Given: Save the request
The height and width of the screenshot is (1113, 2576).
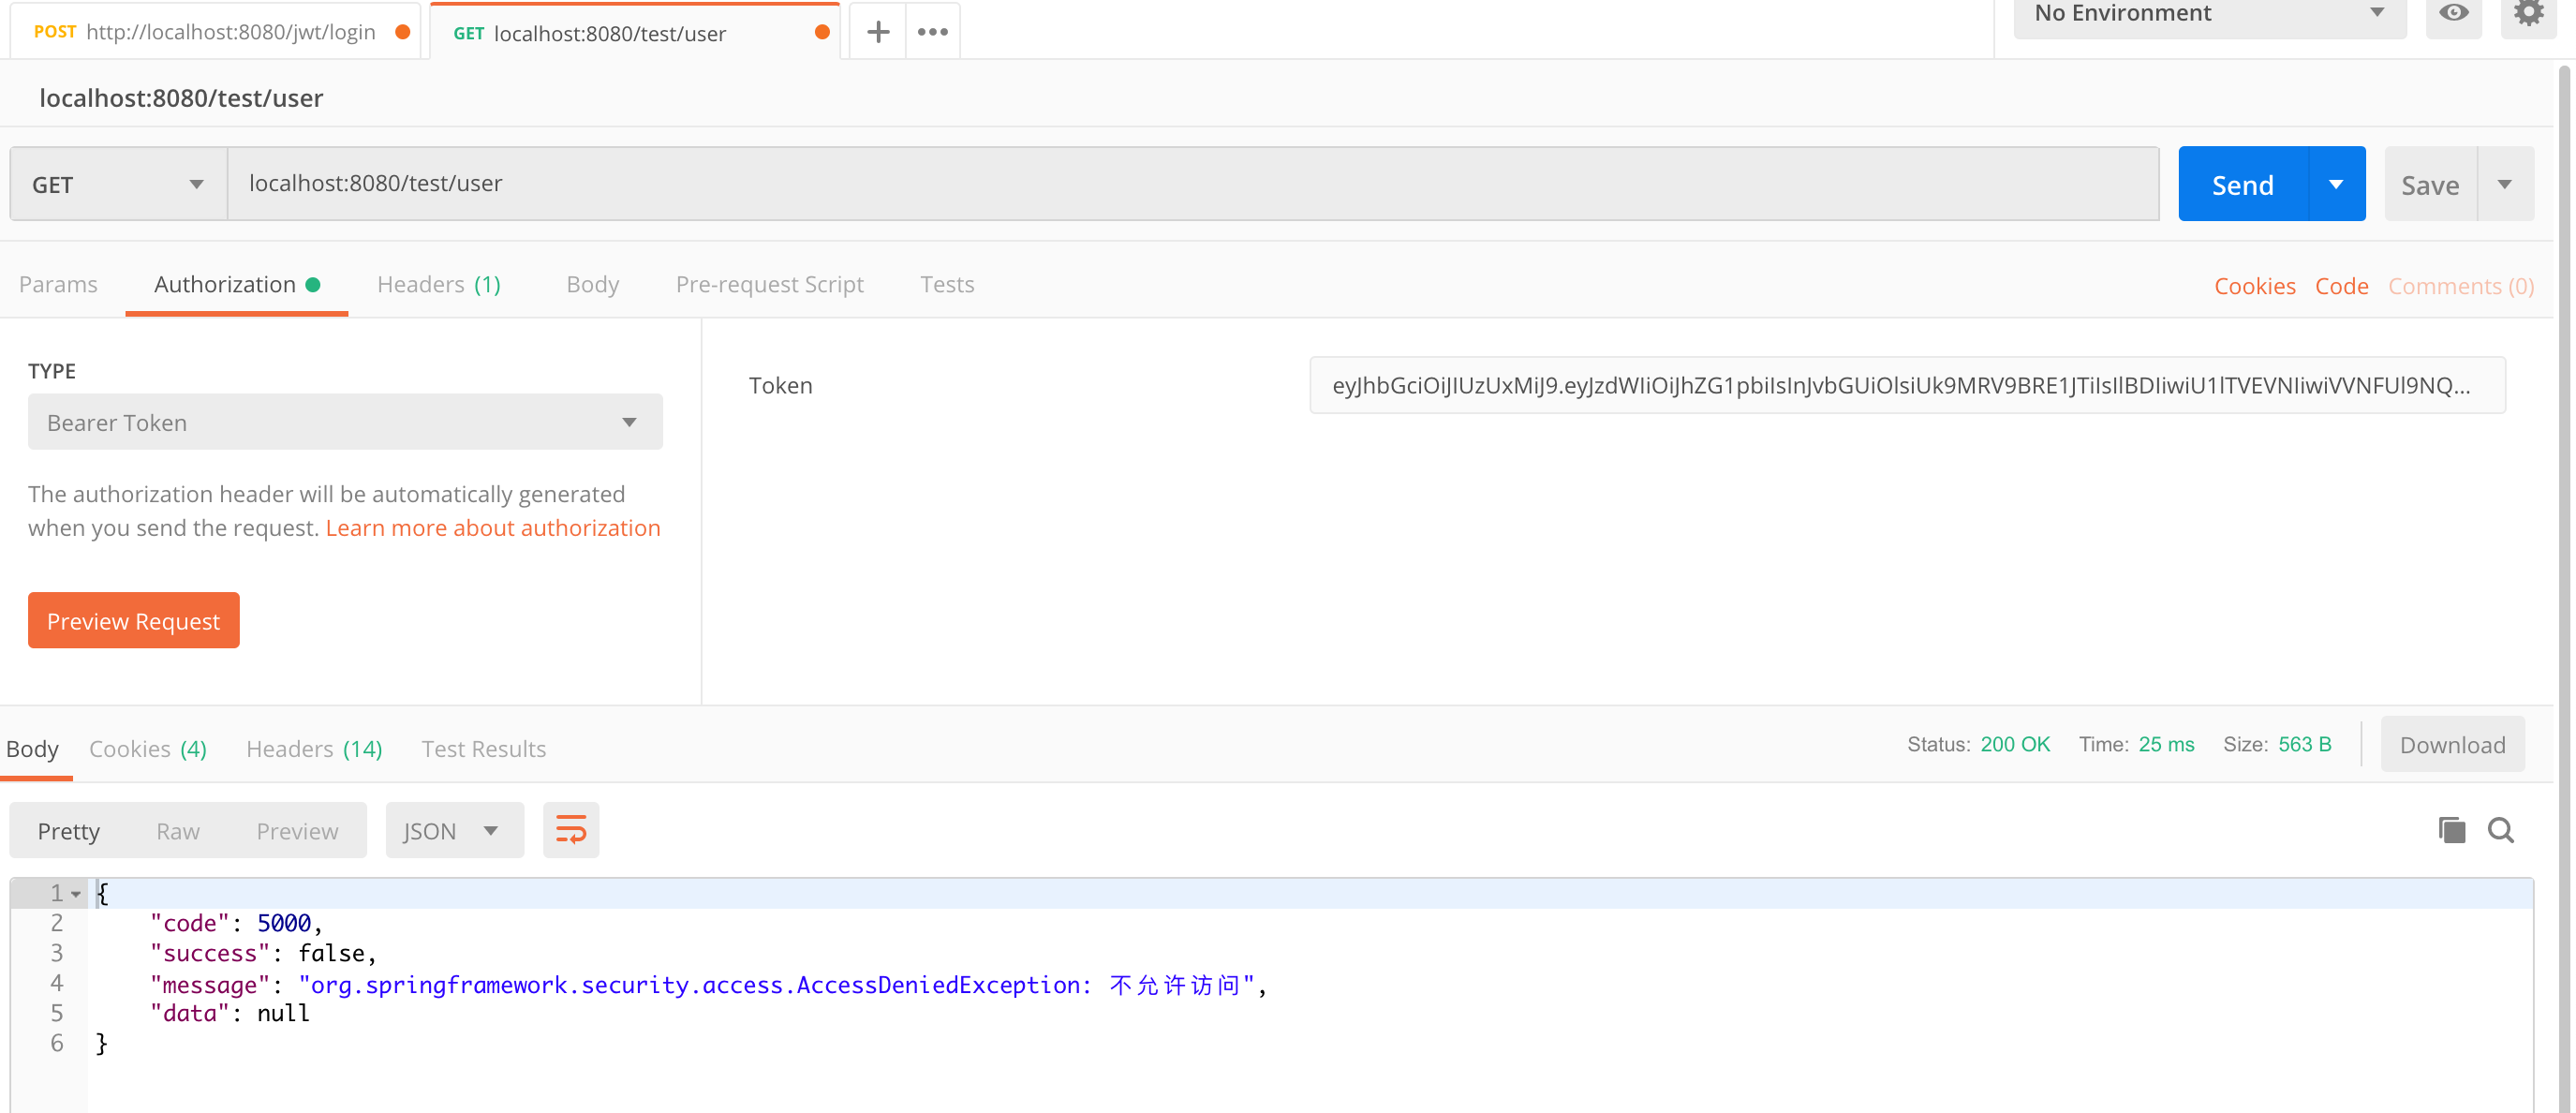Looking at the screenshot, I should 2430,184.
